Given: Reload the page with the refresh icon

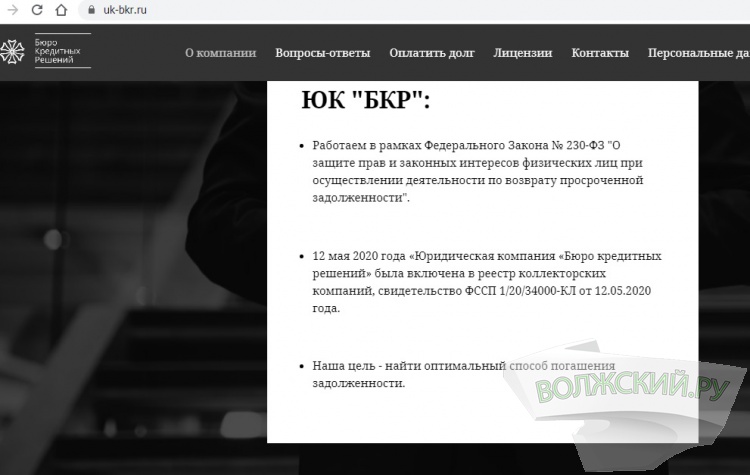Looking at the screenshot, I should [x=37, y=10].
